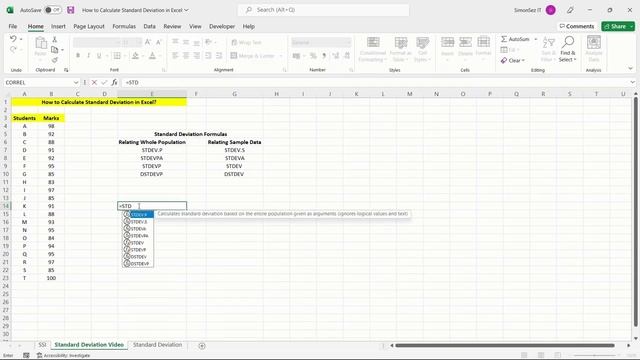Click the Delete cells icon

[465, 42]
